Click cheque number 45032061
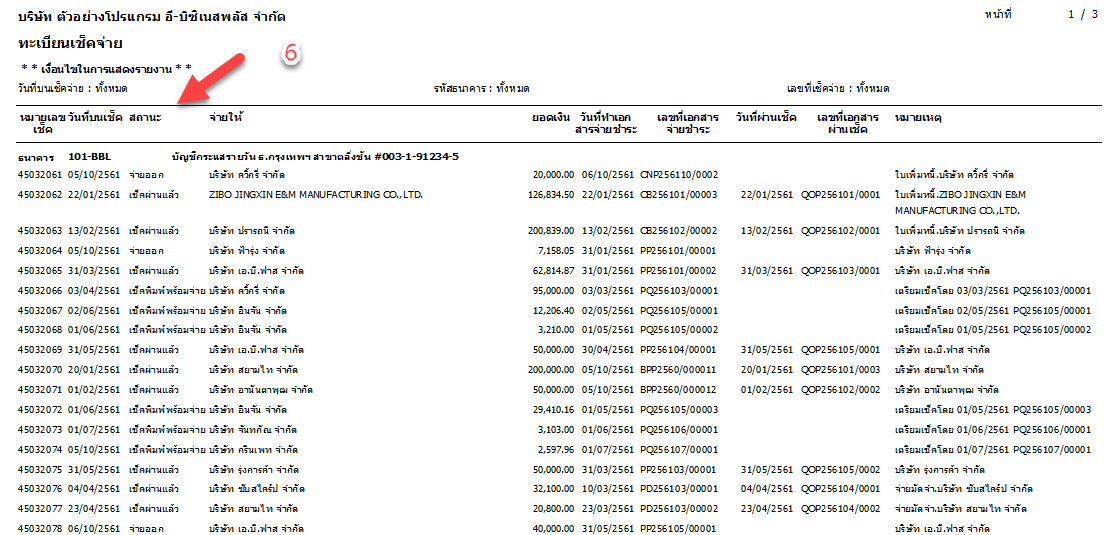 click(40, 174)
